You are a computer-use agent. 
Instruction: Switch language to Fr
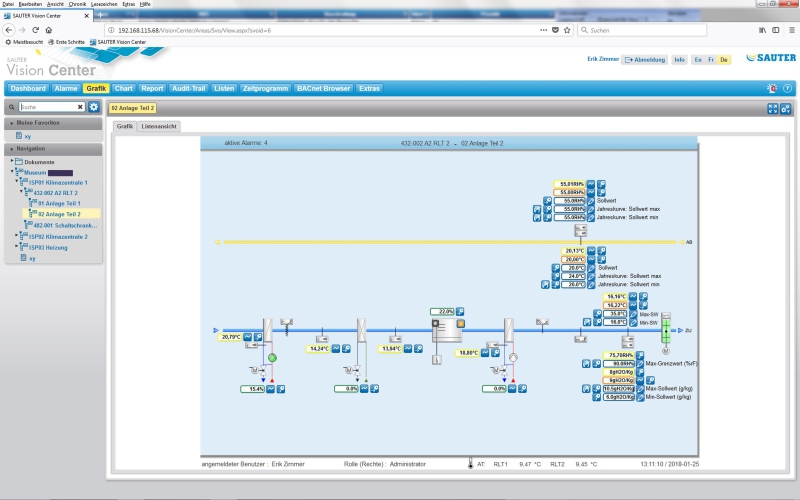click(x=711, y=60)
